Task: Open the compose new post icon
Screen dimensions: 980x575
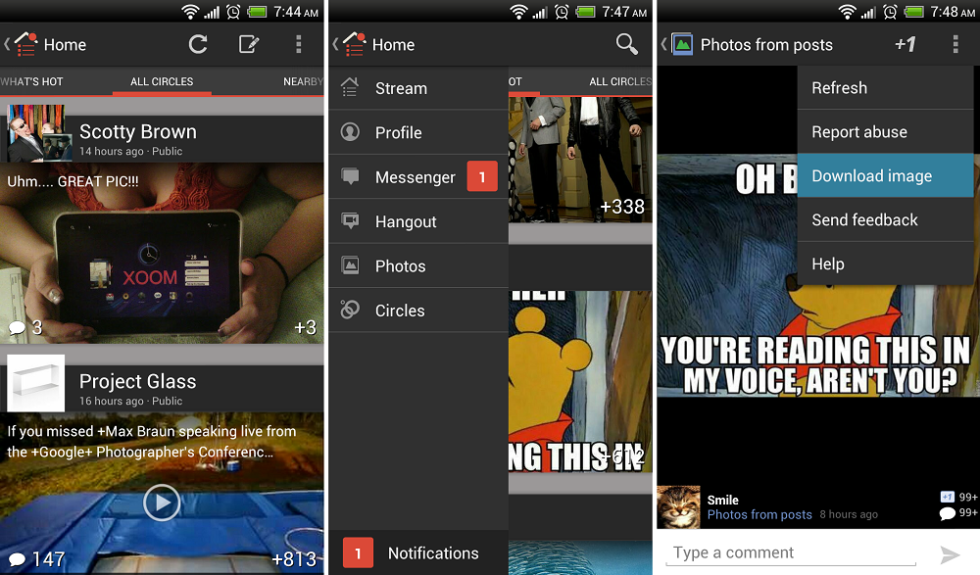Action: click(x=248, y=44)
